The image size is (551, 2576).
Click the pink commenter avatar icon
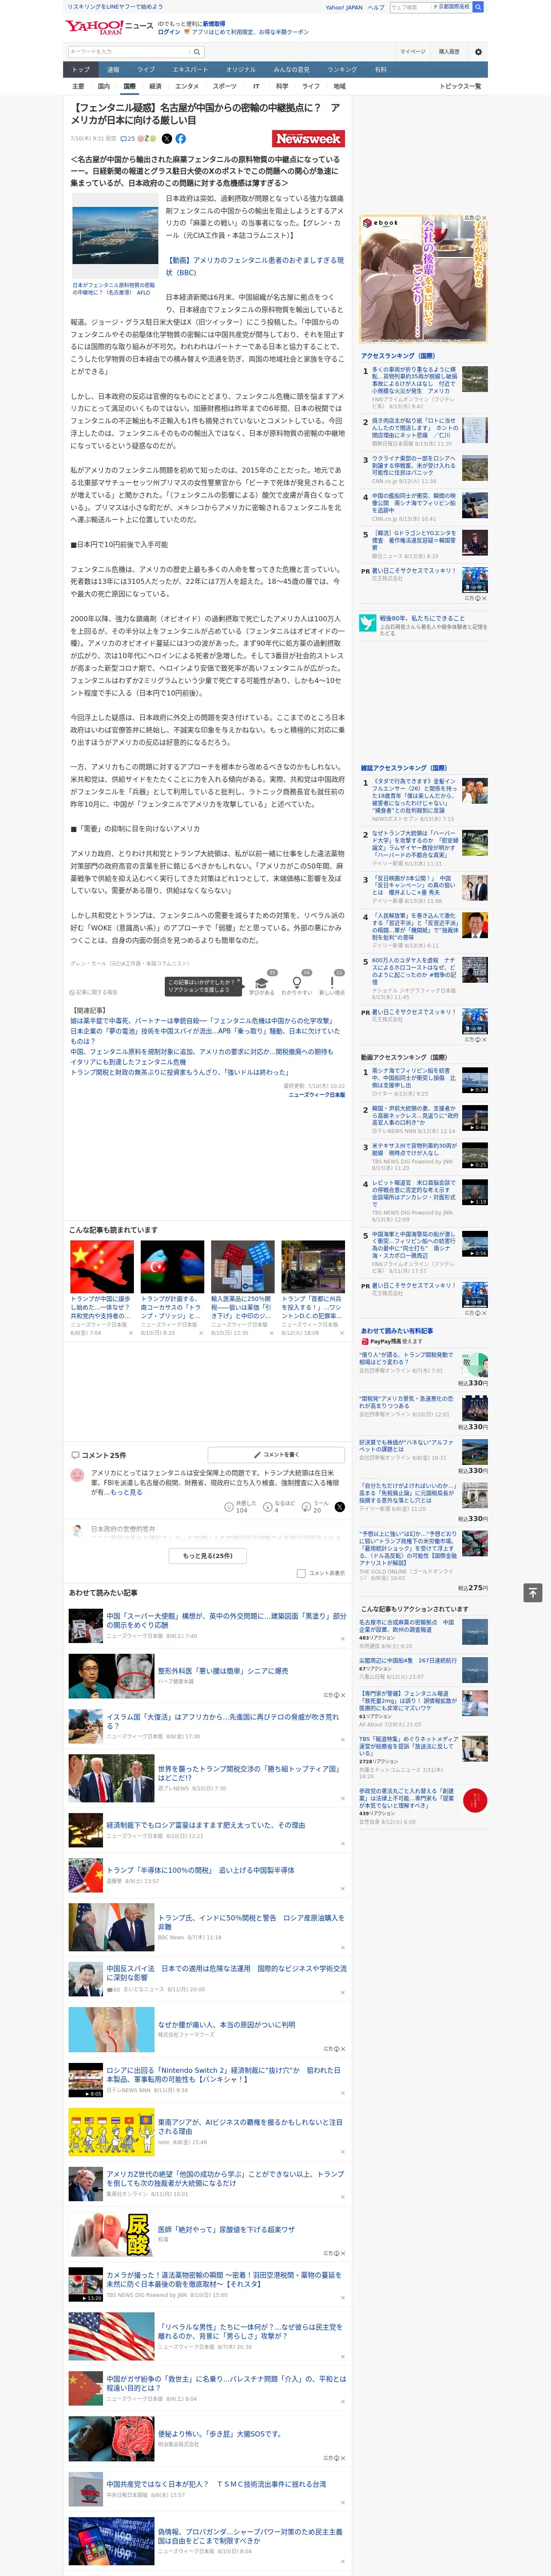point(77,1475)
